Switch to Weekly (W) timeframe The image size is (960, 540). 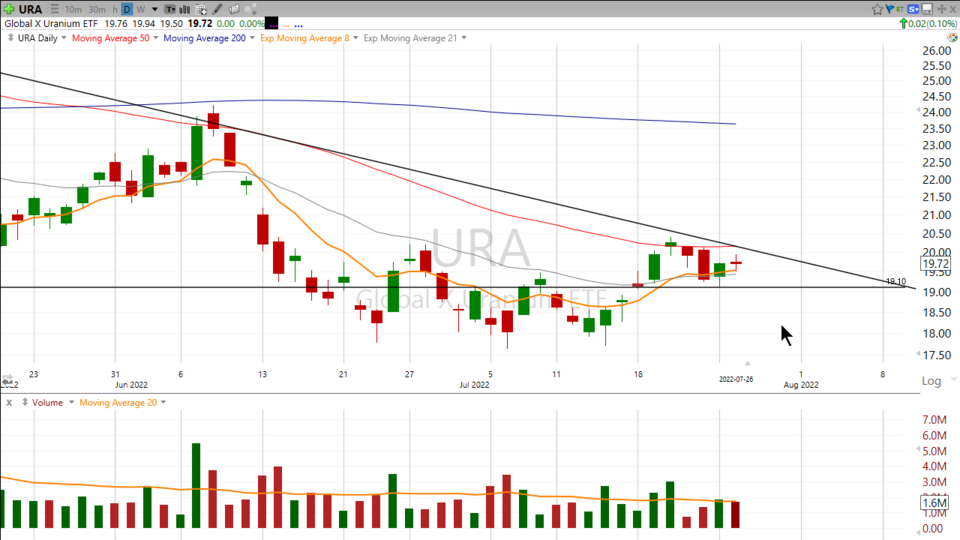140,9
